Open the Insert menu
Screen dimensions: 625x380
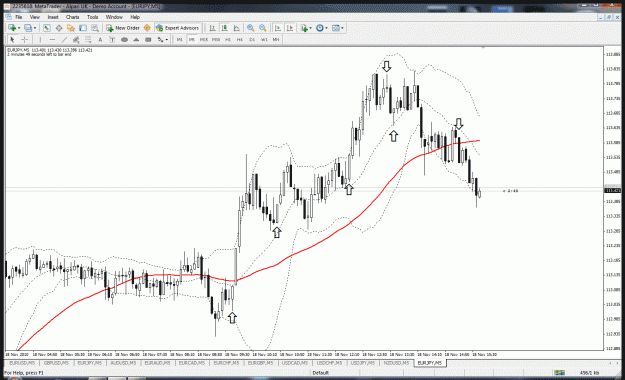point(53,17)
